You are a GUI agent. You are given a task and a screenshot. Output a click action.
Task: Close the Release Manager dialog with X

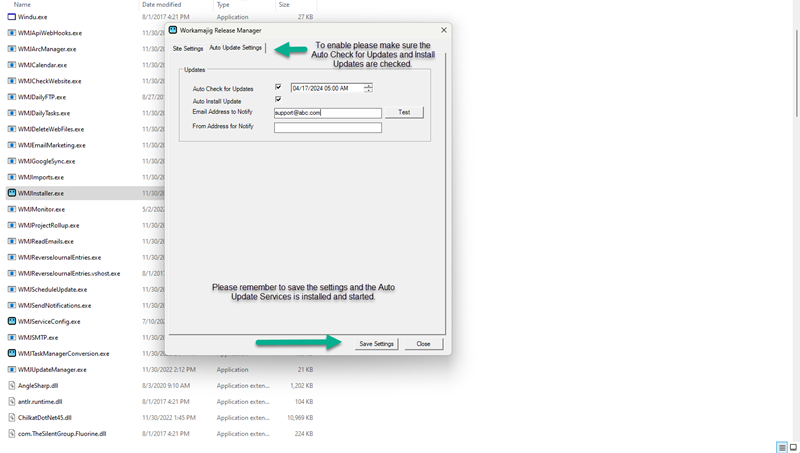(444, 30)
